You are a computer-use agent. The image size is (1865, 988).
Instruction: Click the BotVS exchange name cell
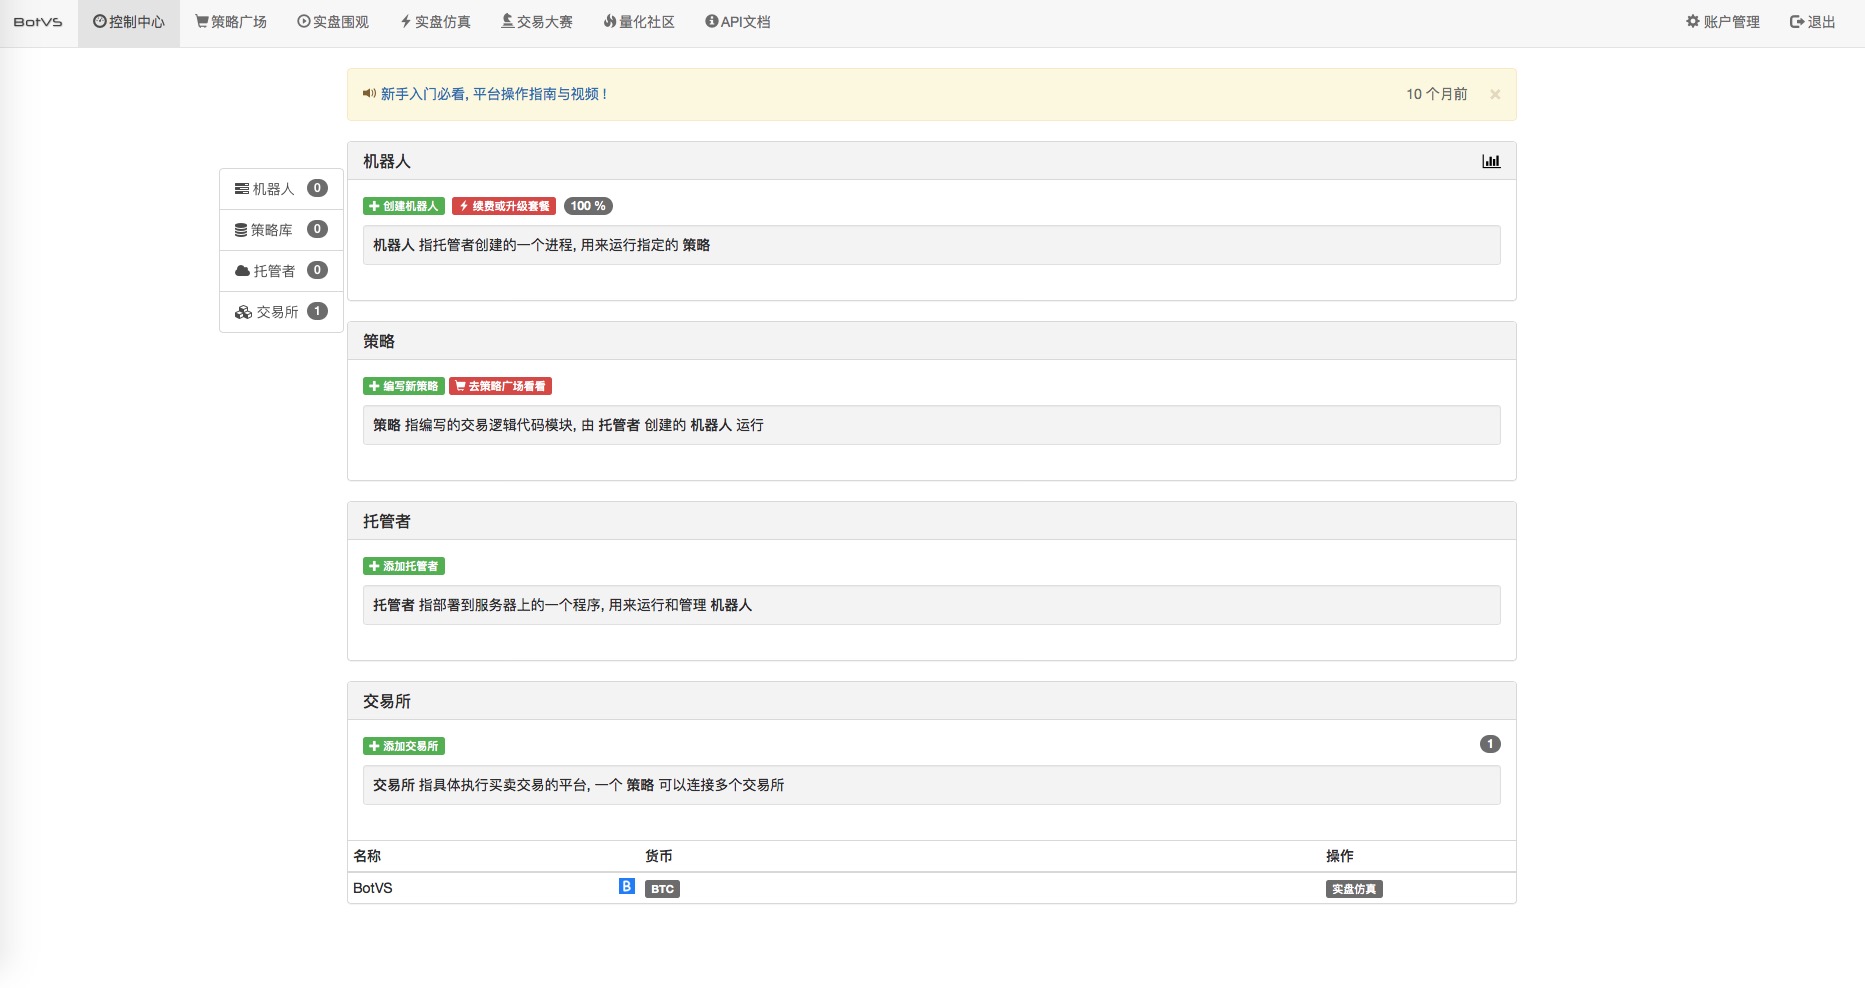coord(373,888)
